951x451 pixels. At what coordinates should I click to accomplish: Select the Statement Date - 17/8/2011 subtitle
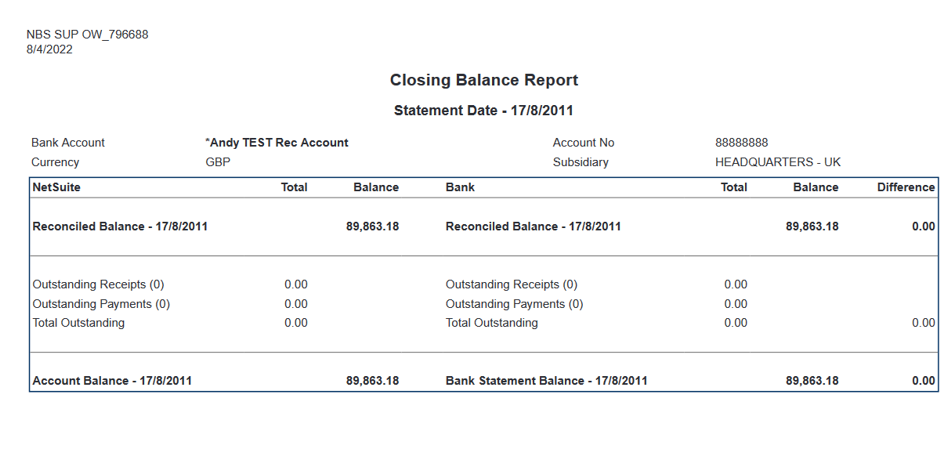pos(483,111)
